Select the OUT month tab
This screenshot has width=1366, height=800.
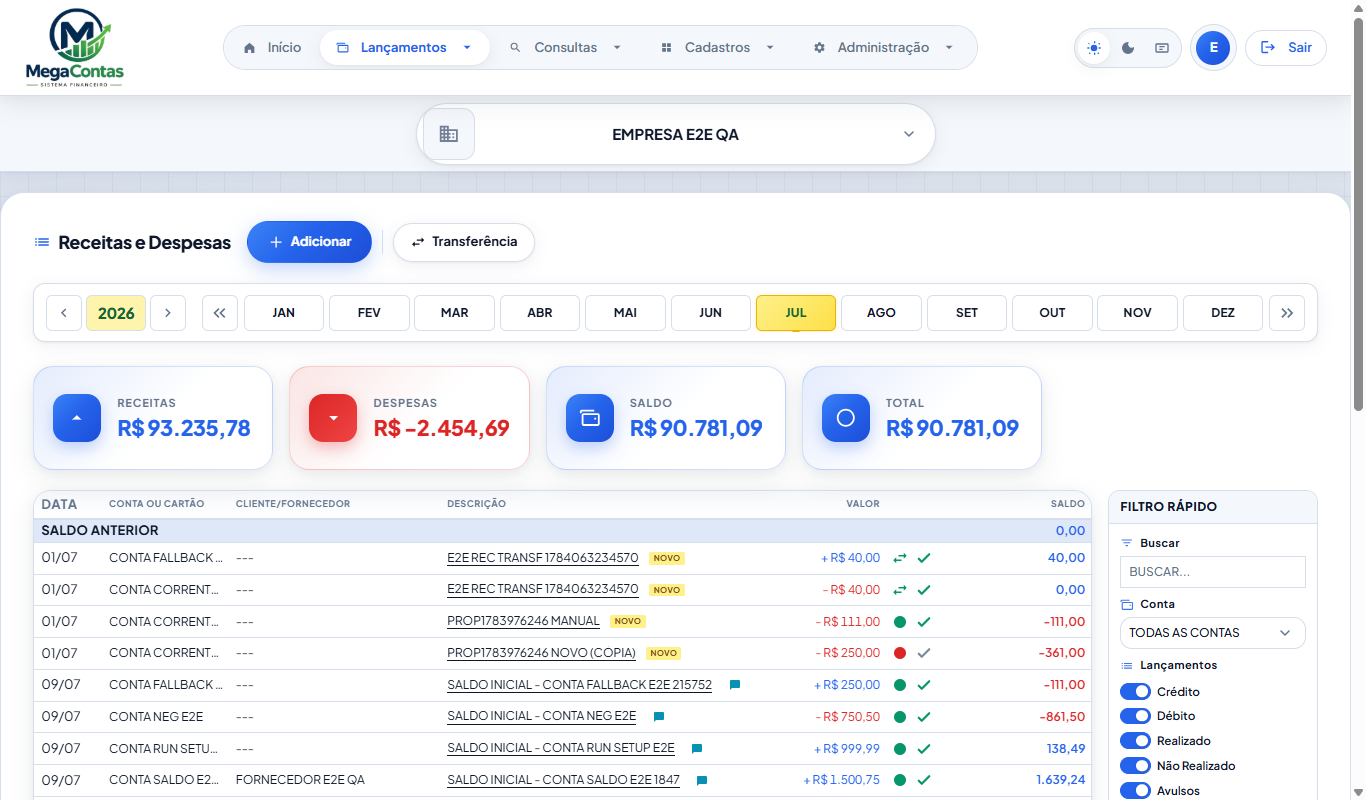tap(1052, 313)
